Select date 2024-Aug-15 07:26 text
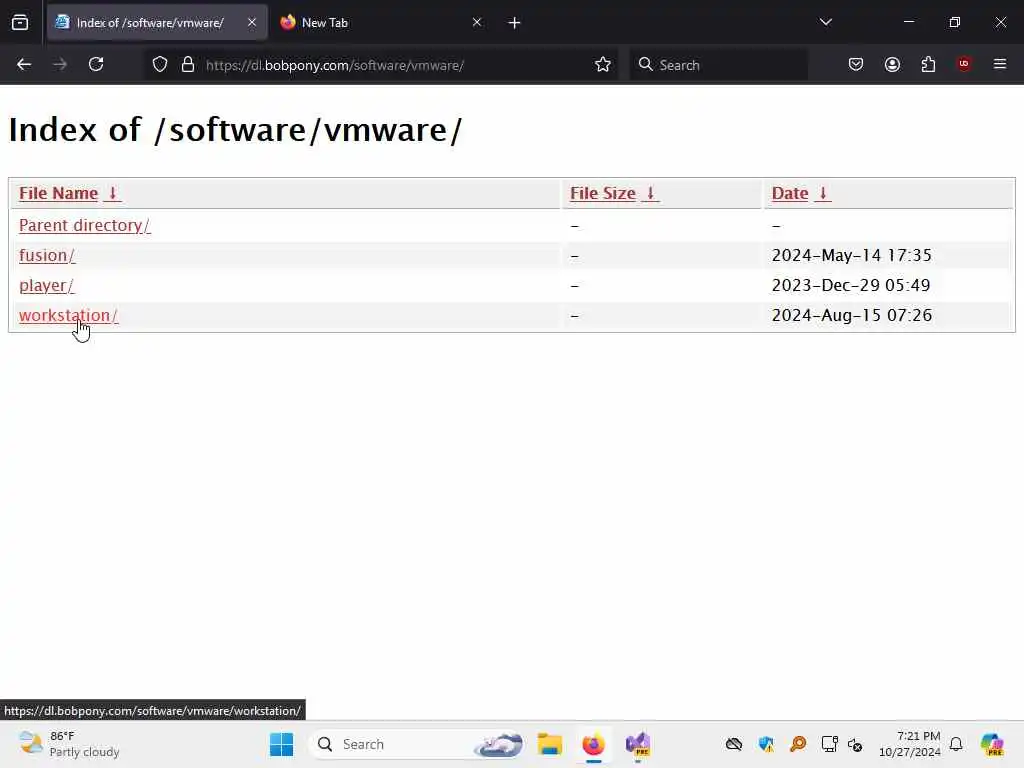1024x768 pixels. [x=852, y=315]
